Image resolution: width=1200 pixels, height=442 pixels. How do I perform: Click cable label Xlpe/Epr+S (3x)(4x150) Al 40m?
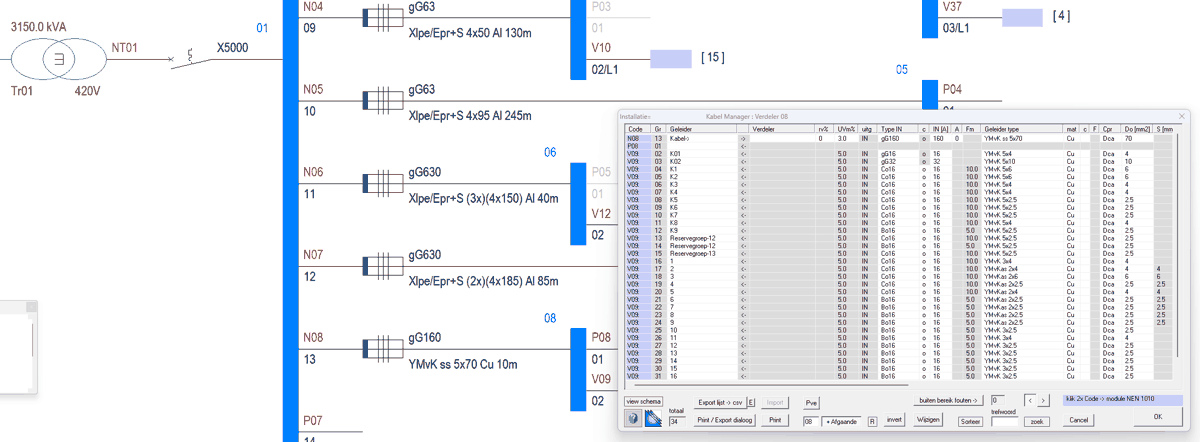pos(483,200)
